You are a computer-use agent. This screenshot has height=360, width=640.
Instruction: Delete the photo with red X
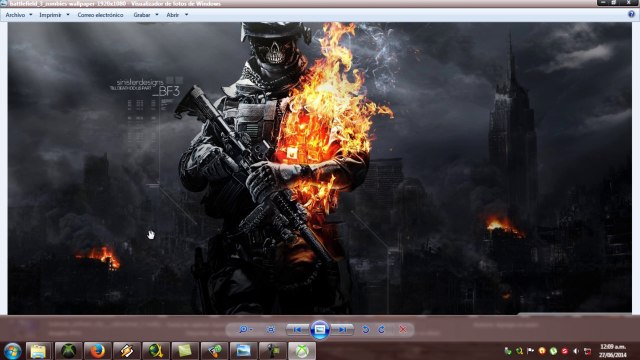click(403, 329)
